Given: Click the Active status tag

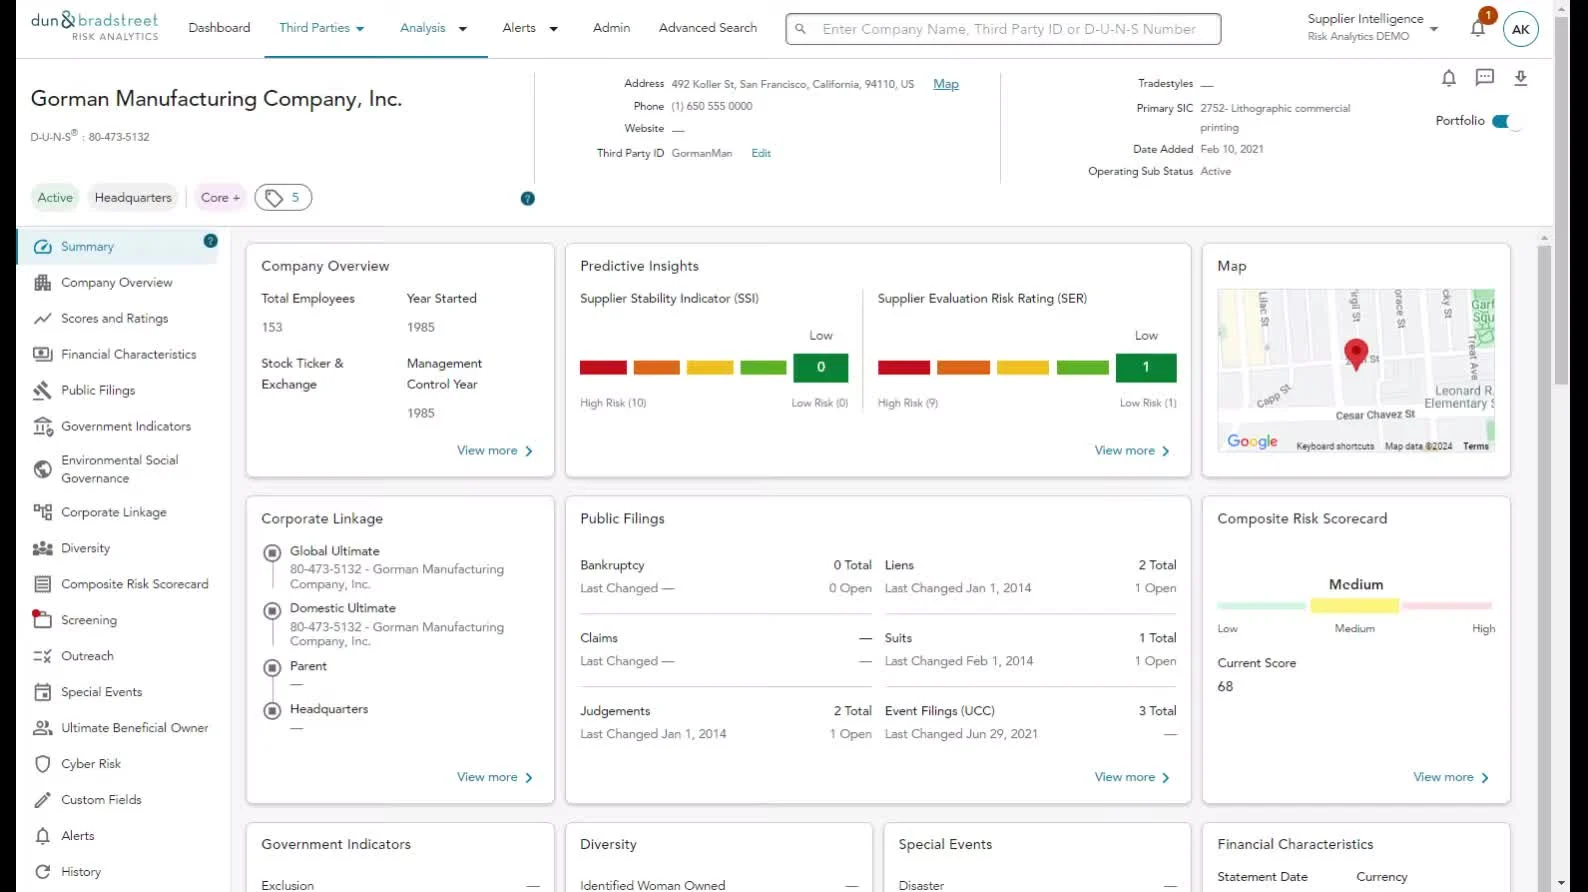Looking at the screenshot, I should [x=55, y=198].
